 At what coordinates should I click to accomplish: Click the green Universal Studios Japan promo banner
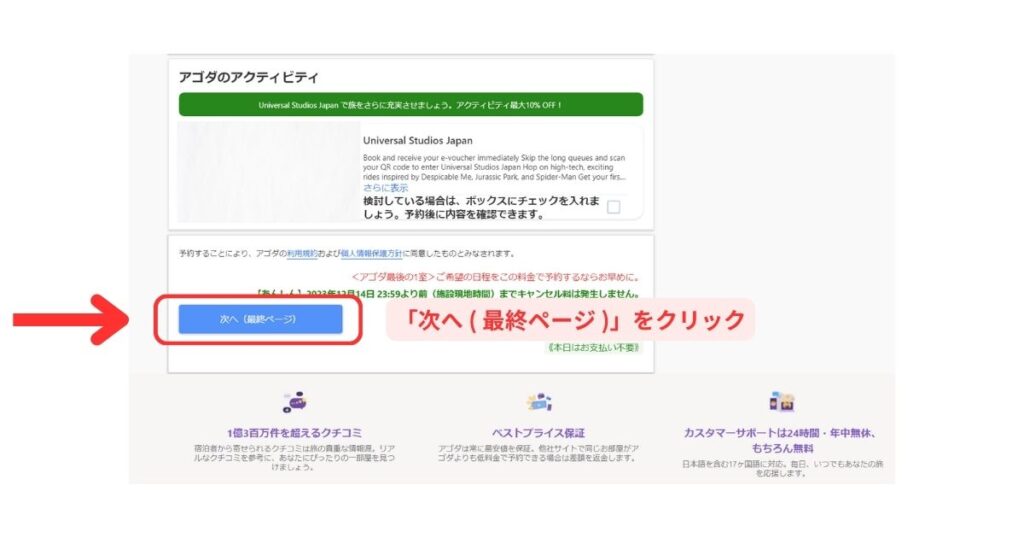click(x=411, y=104)
